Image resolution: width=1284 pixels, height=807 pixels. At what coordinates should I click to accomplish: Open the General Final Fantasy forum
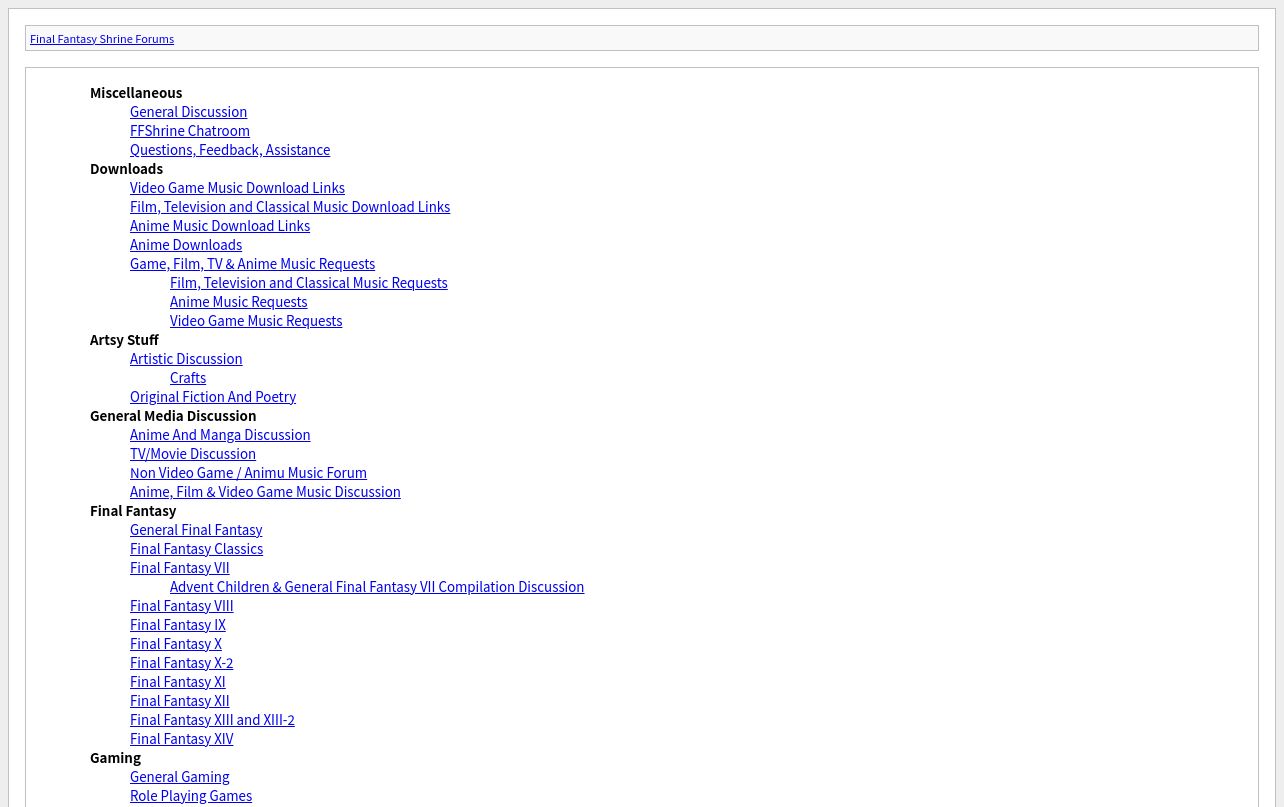click(196, 530)
